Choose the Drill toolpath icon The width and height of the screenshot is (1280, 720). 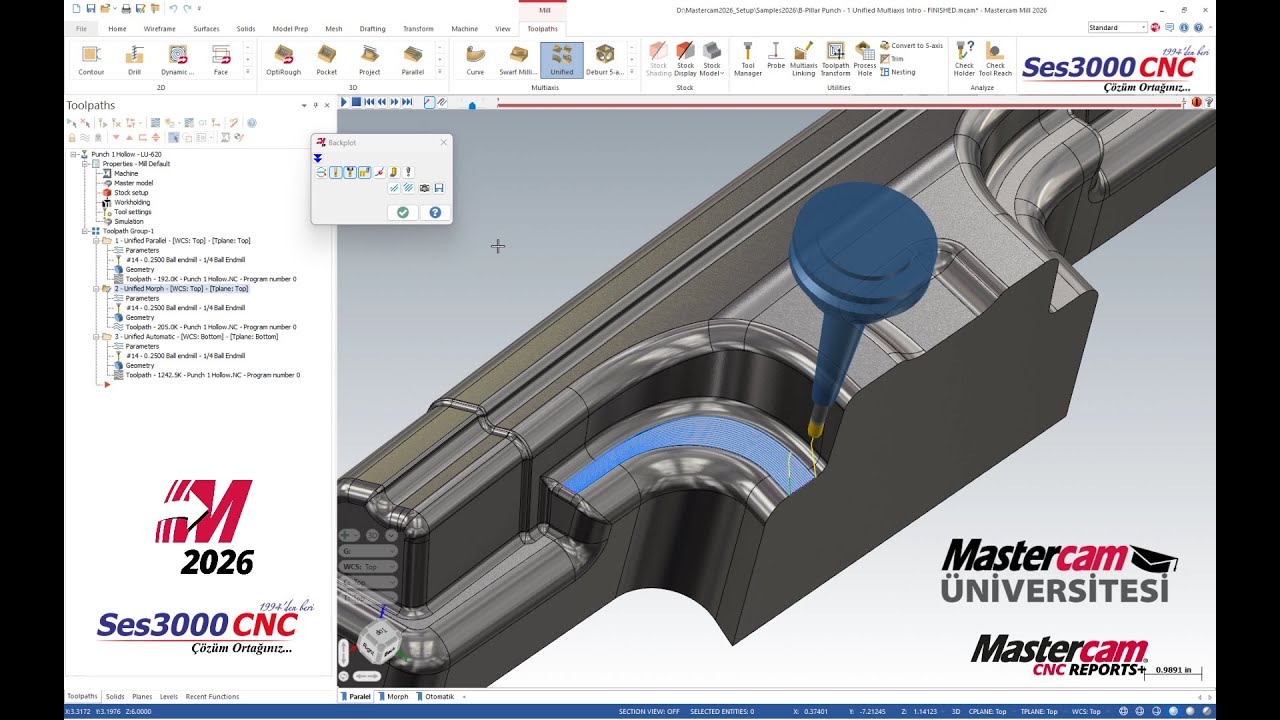[134, 60]
